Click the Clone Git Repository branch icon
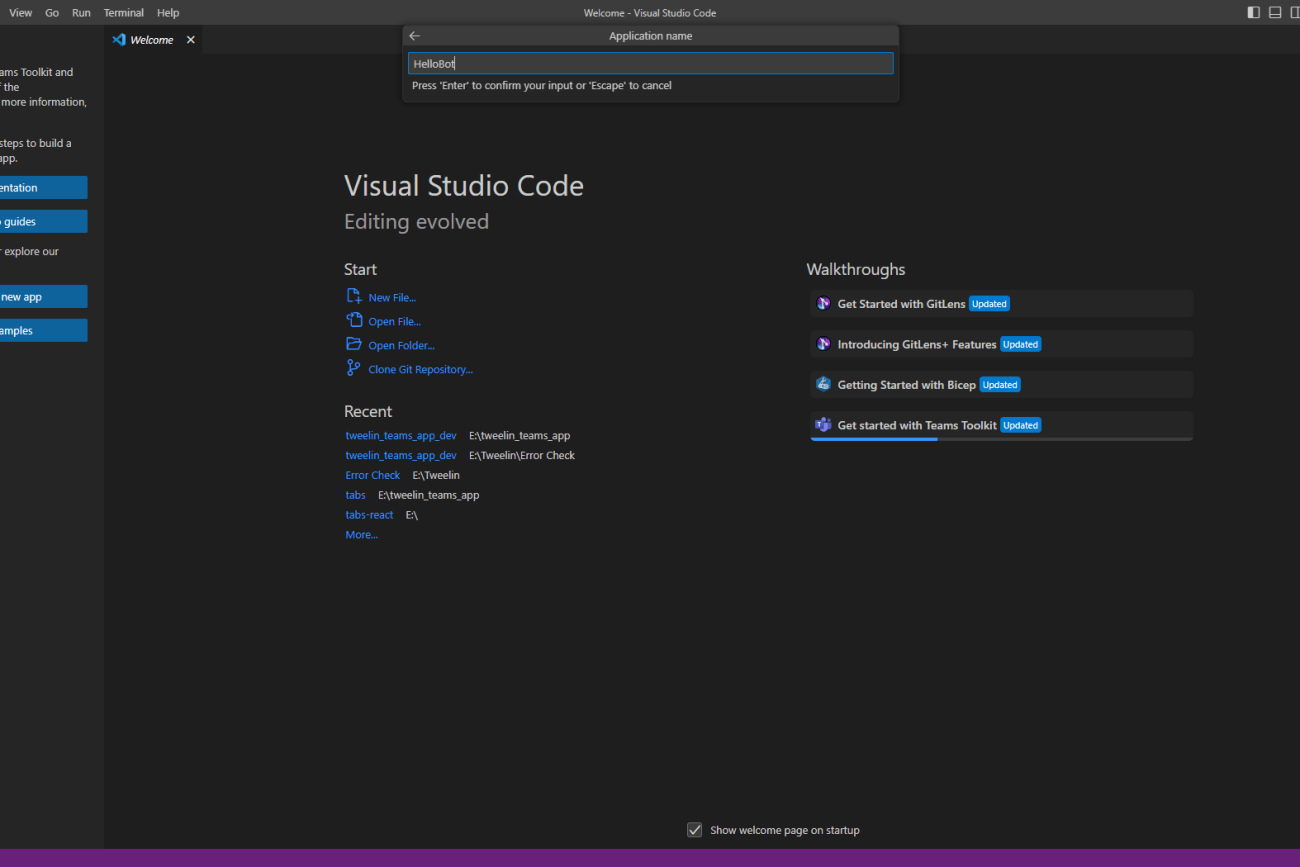 pyautogui.click(x=353, y=369)
